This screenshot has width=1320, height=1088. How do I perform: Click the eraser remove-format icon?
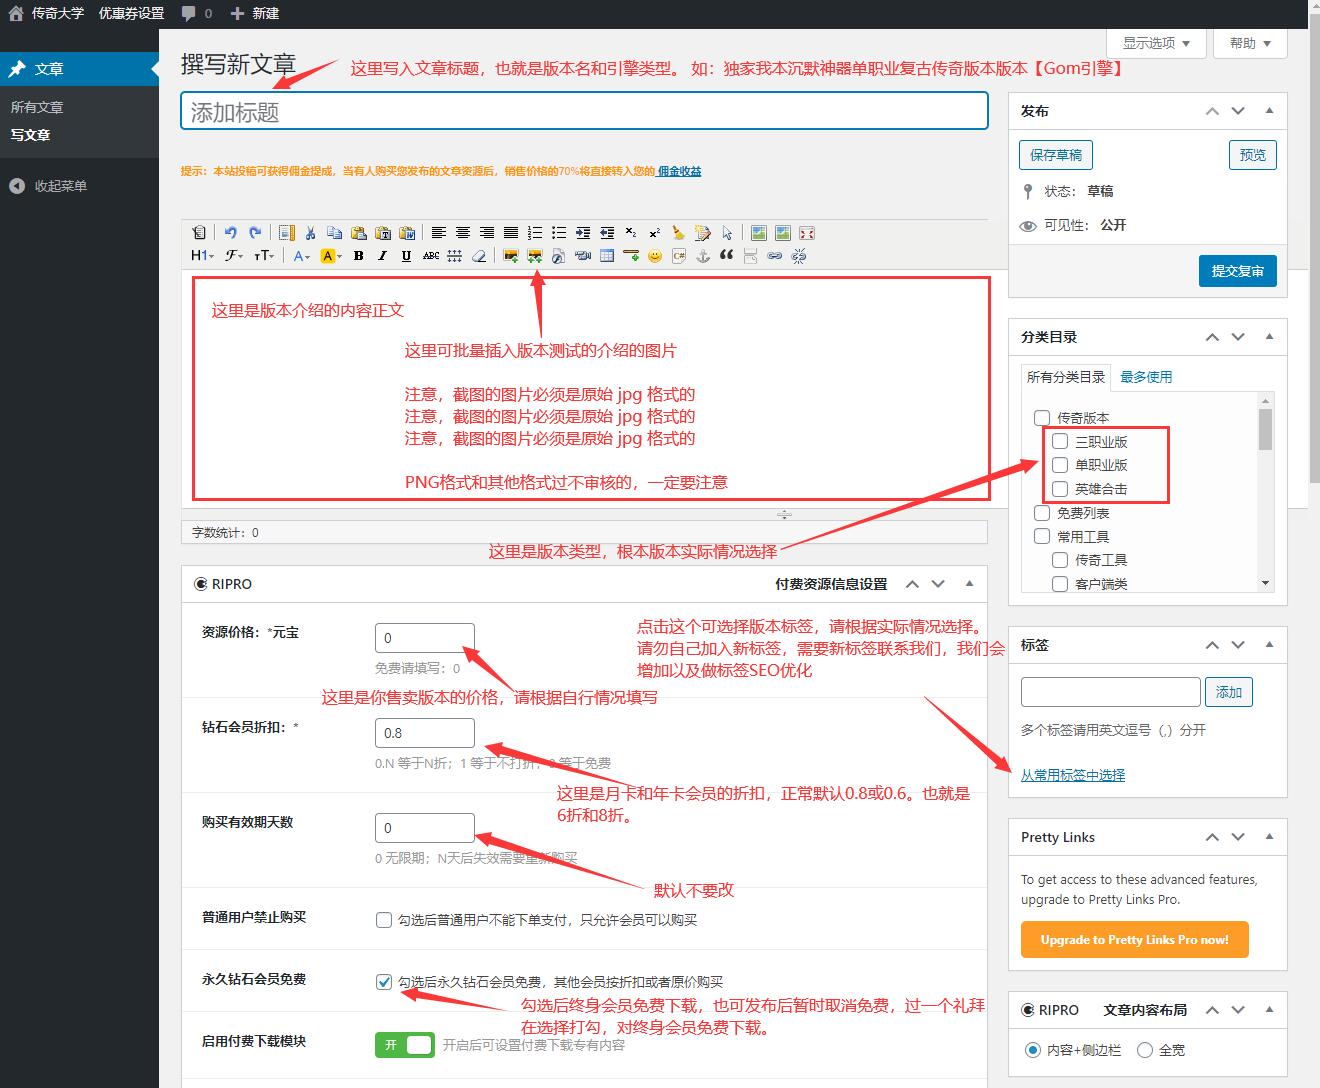479,256
